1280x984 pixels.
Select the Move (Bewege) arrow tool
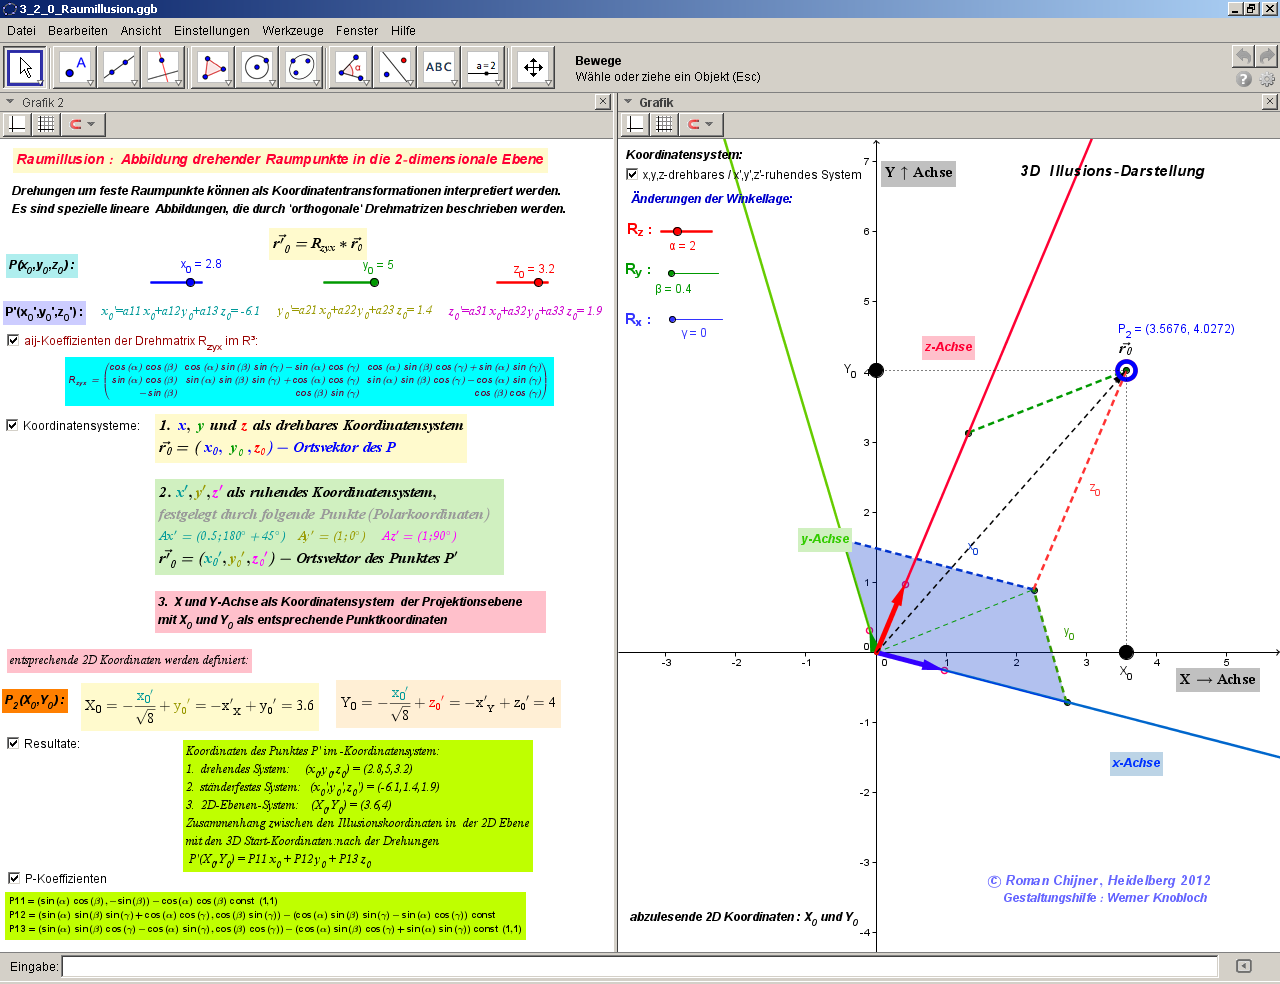point(26,68)
